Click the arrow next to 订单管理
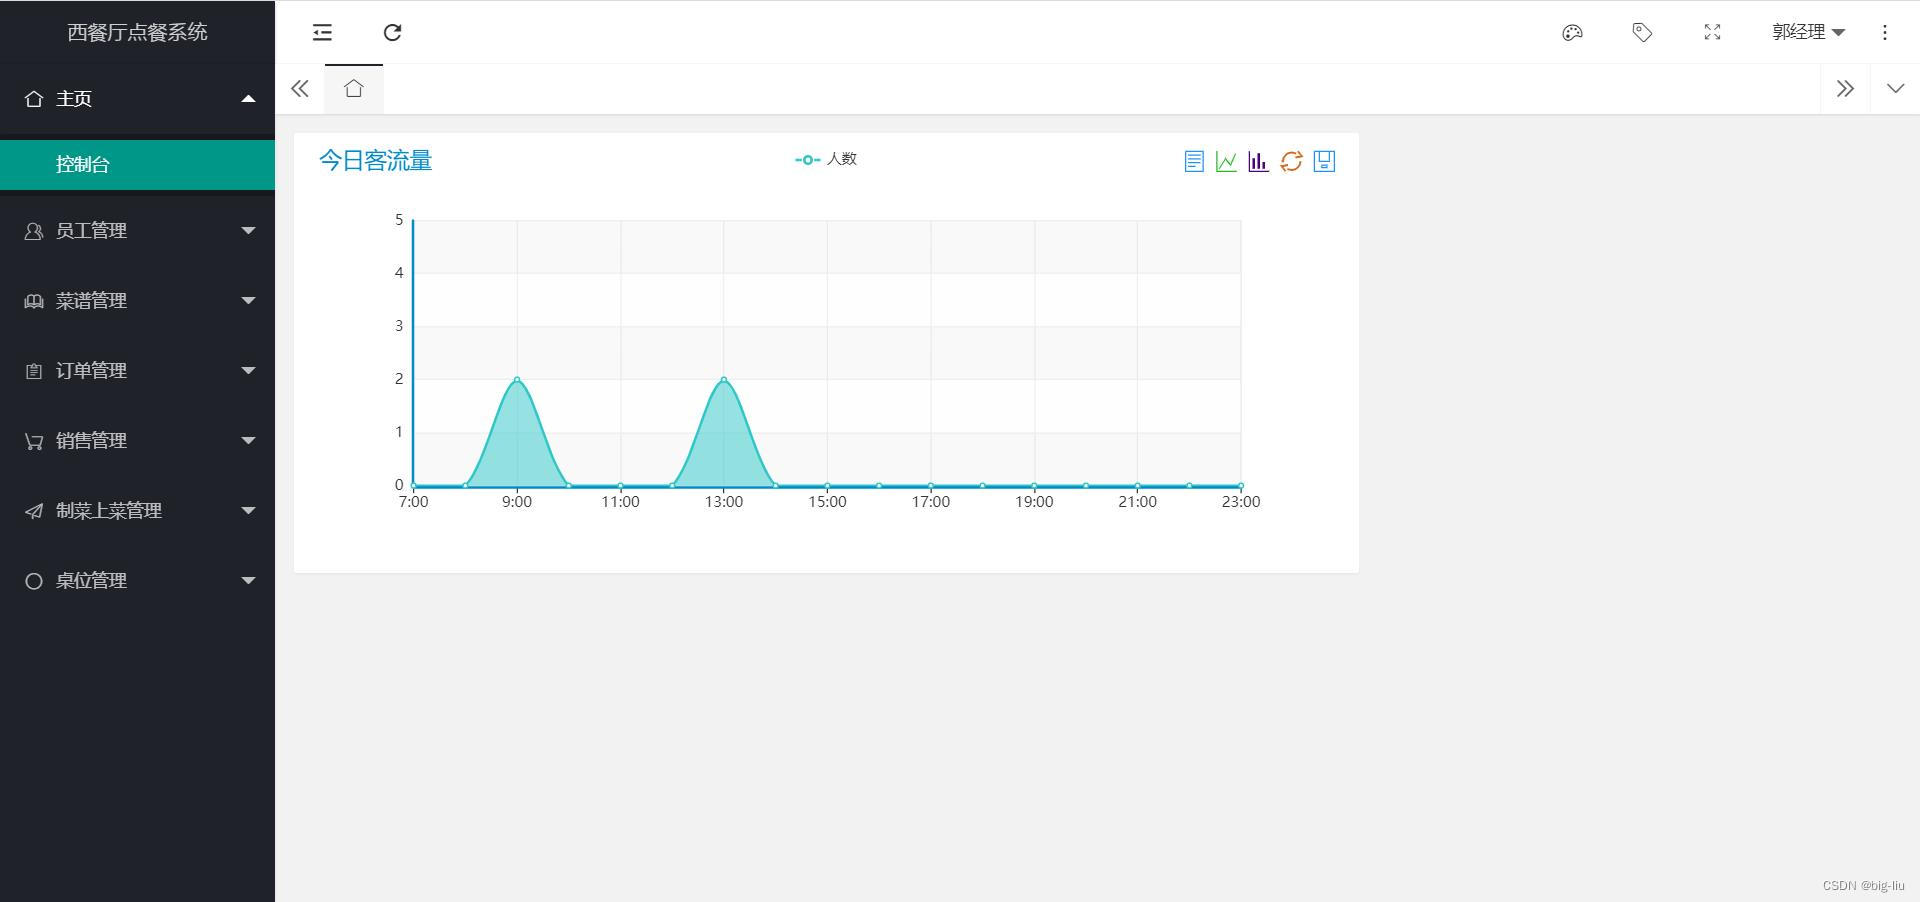This screenshot has width=1920, height=902. pos(249,370)
